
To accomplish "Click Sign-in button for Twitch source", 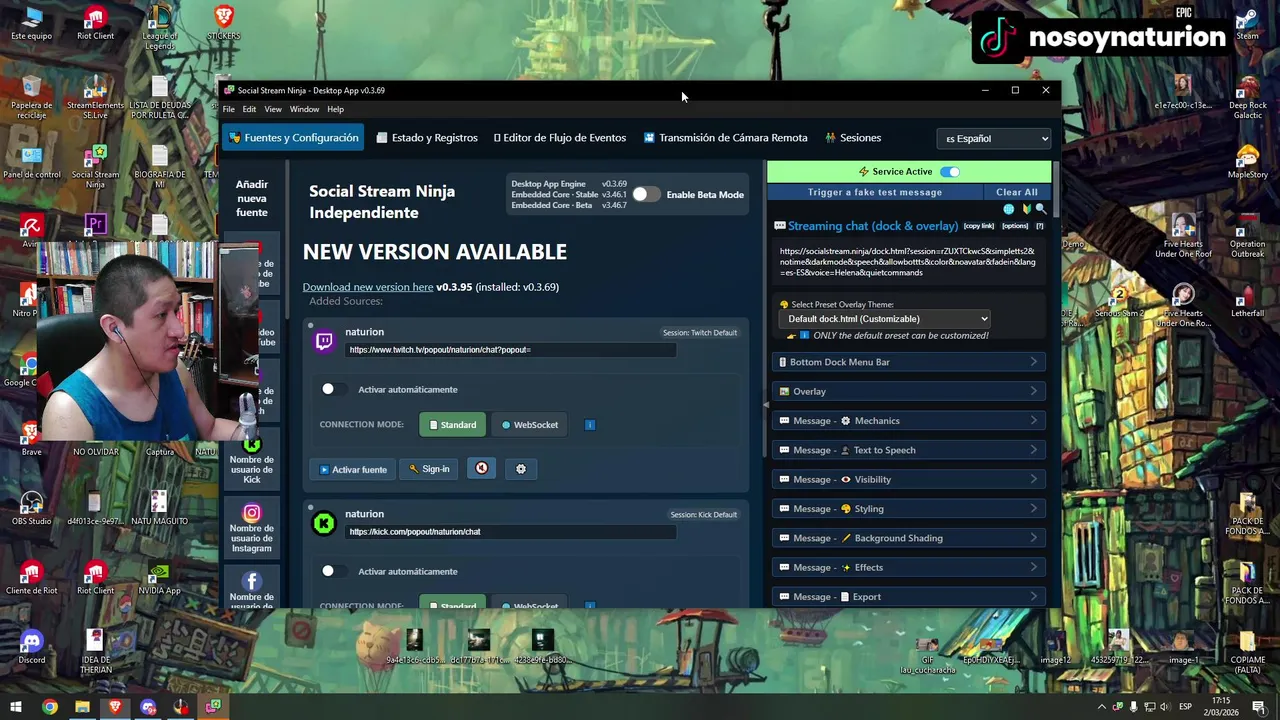I will point(429,469).
